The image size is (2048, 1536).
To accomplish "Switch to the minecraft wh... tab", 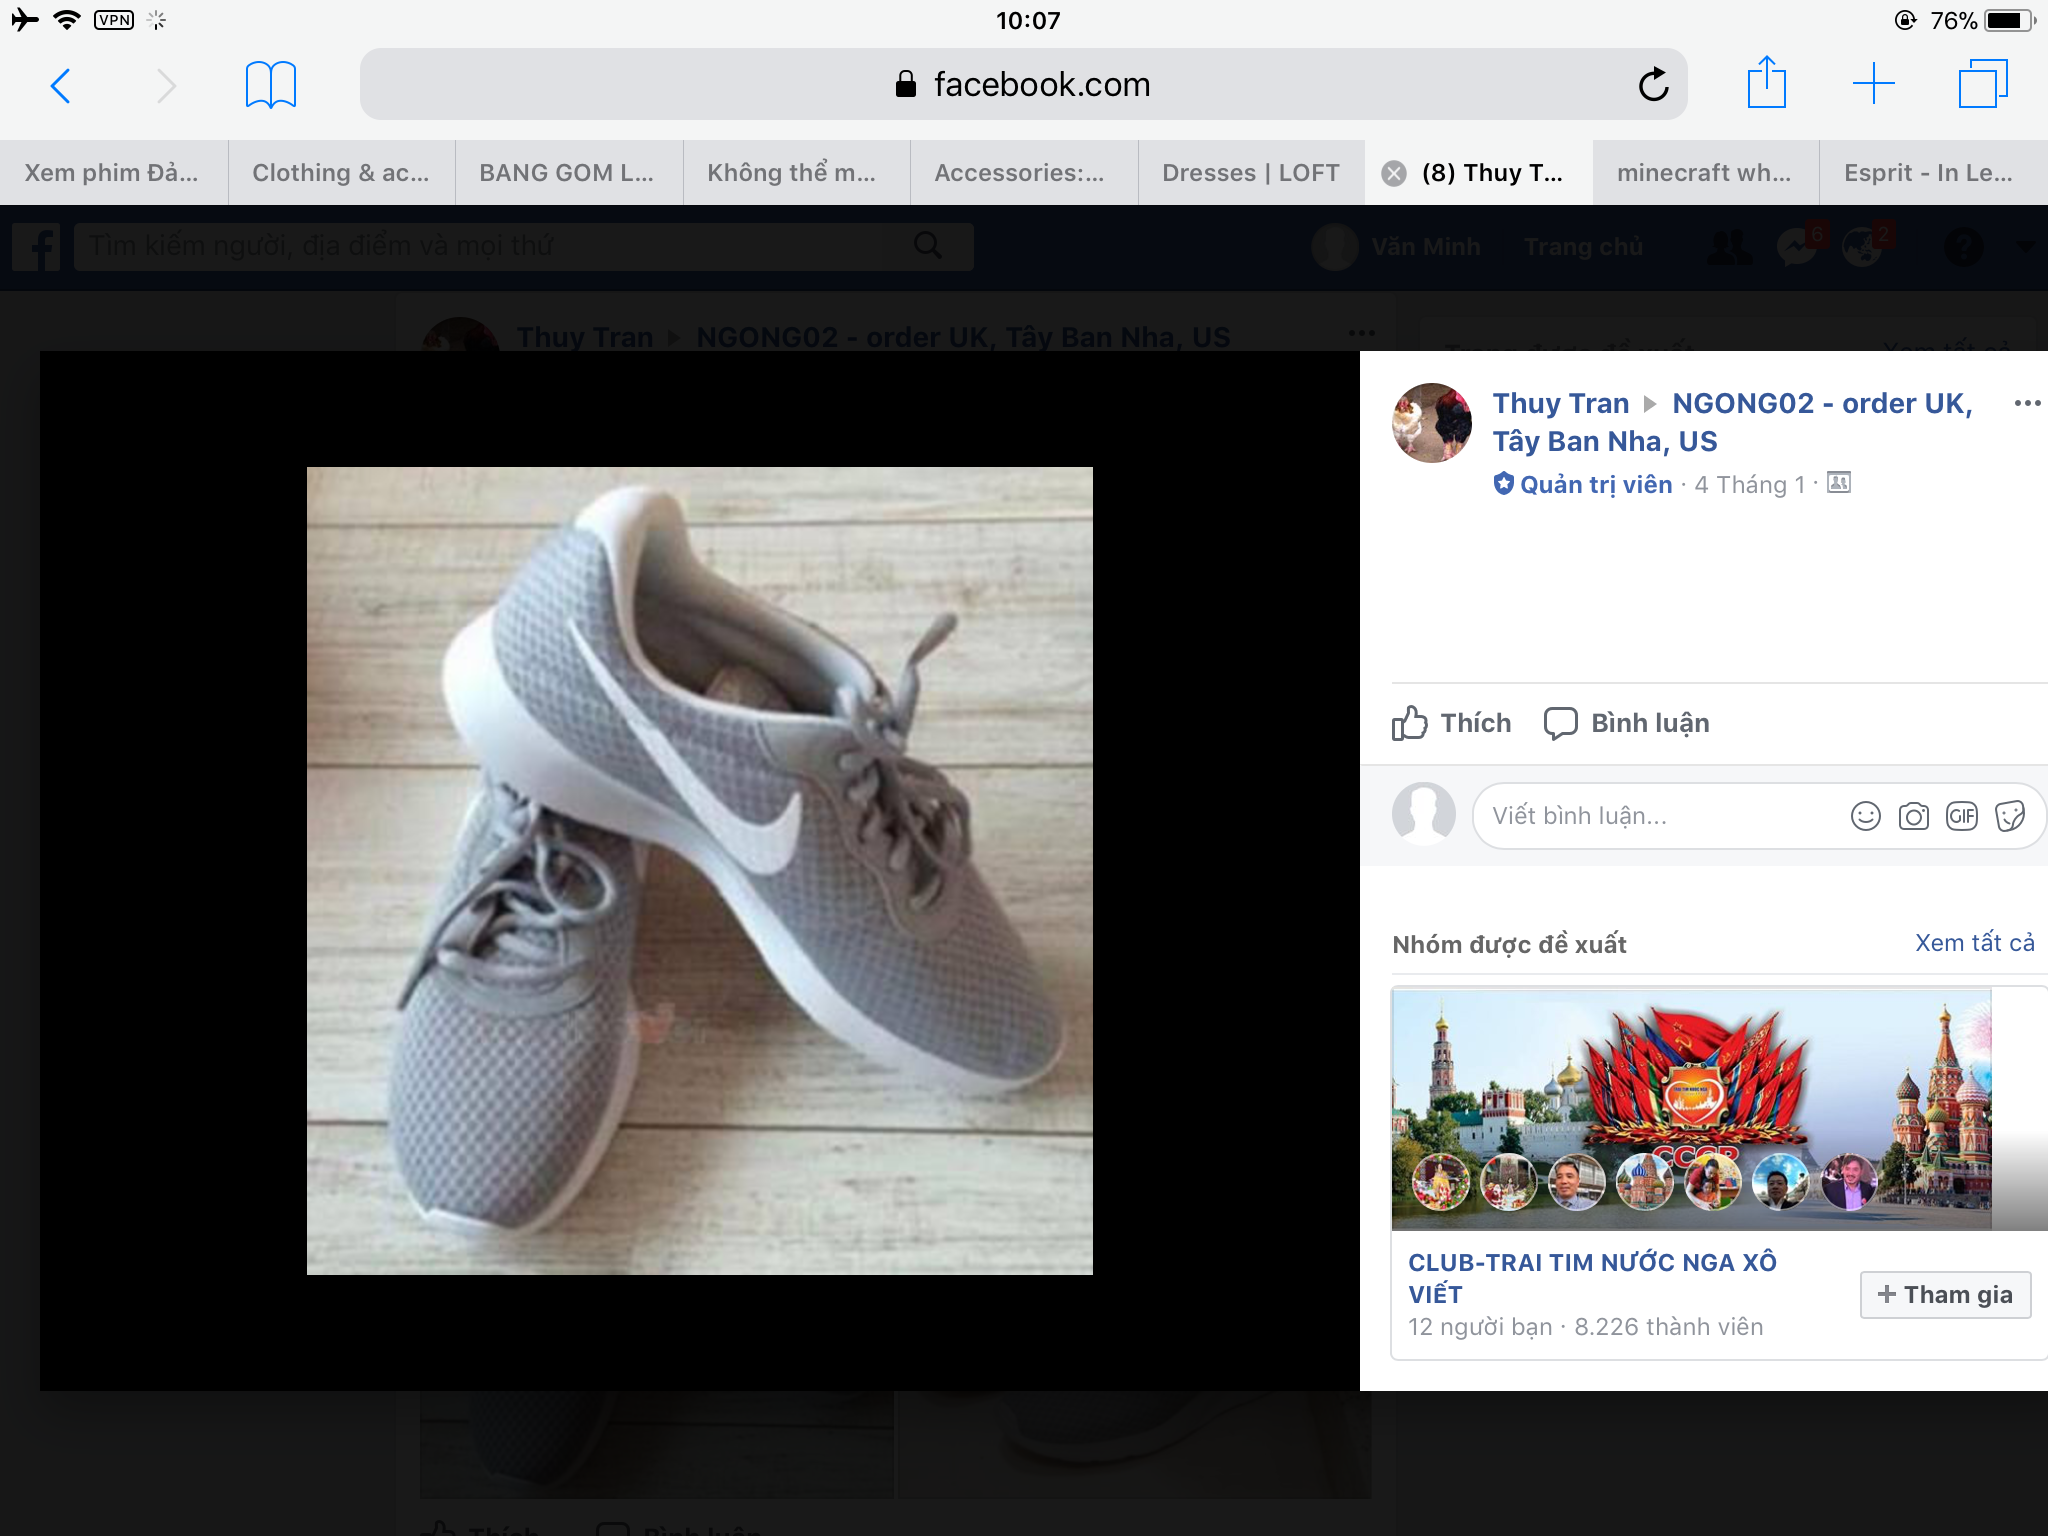I will point(1704,173).
